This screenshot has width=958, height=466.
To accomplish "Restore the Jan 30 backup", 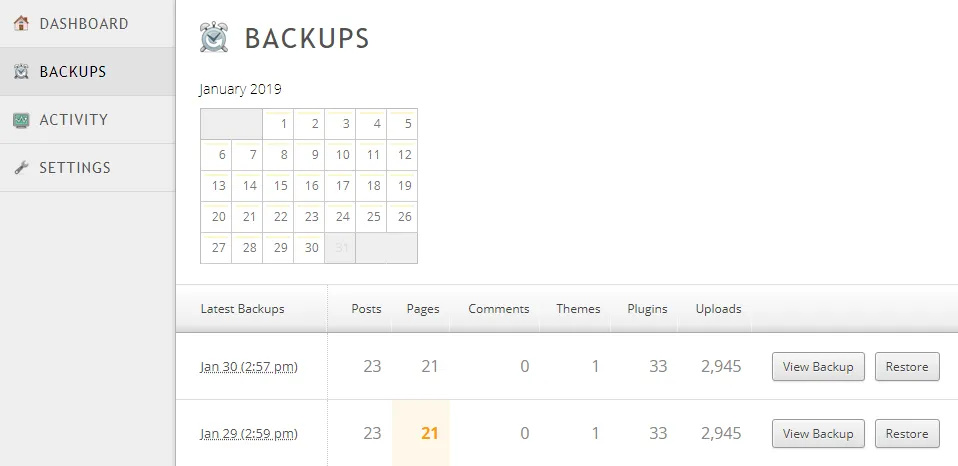I will pos(907,367).
